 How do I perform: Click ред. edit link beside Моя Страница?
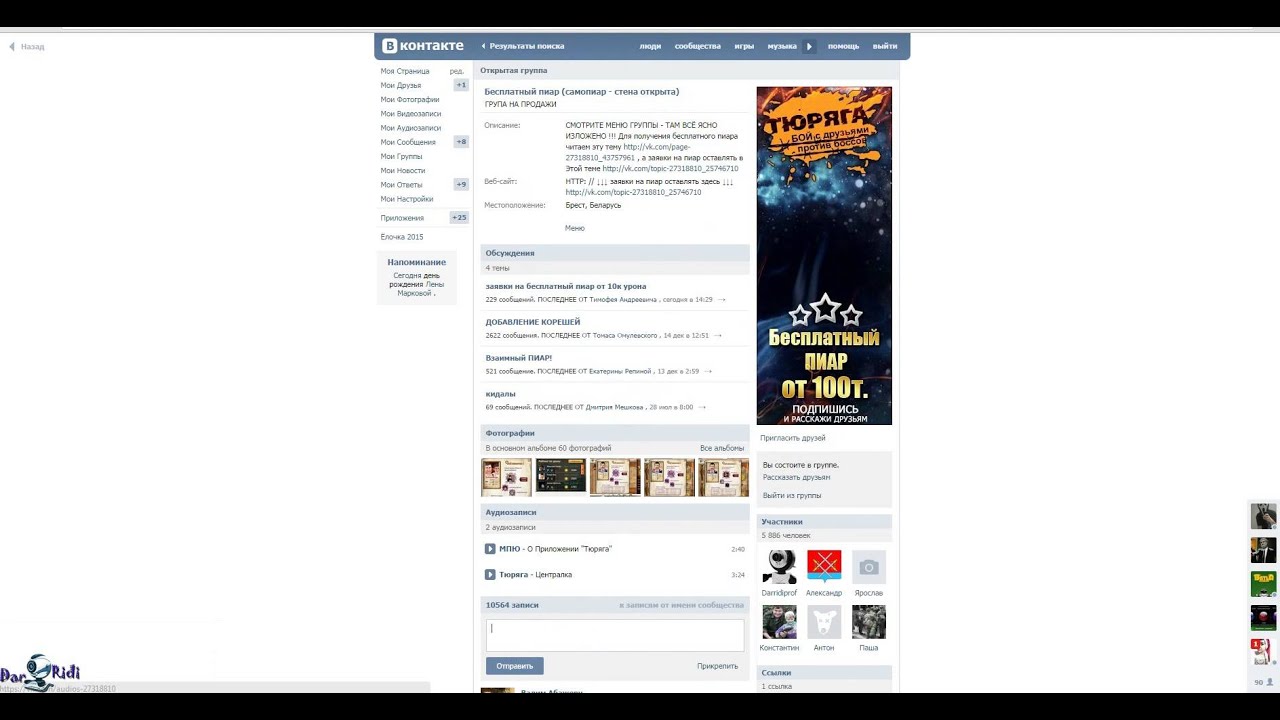(457, 71)
